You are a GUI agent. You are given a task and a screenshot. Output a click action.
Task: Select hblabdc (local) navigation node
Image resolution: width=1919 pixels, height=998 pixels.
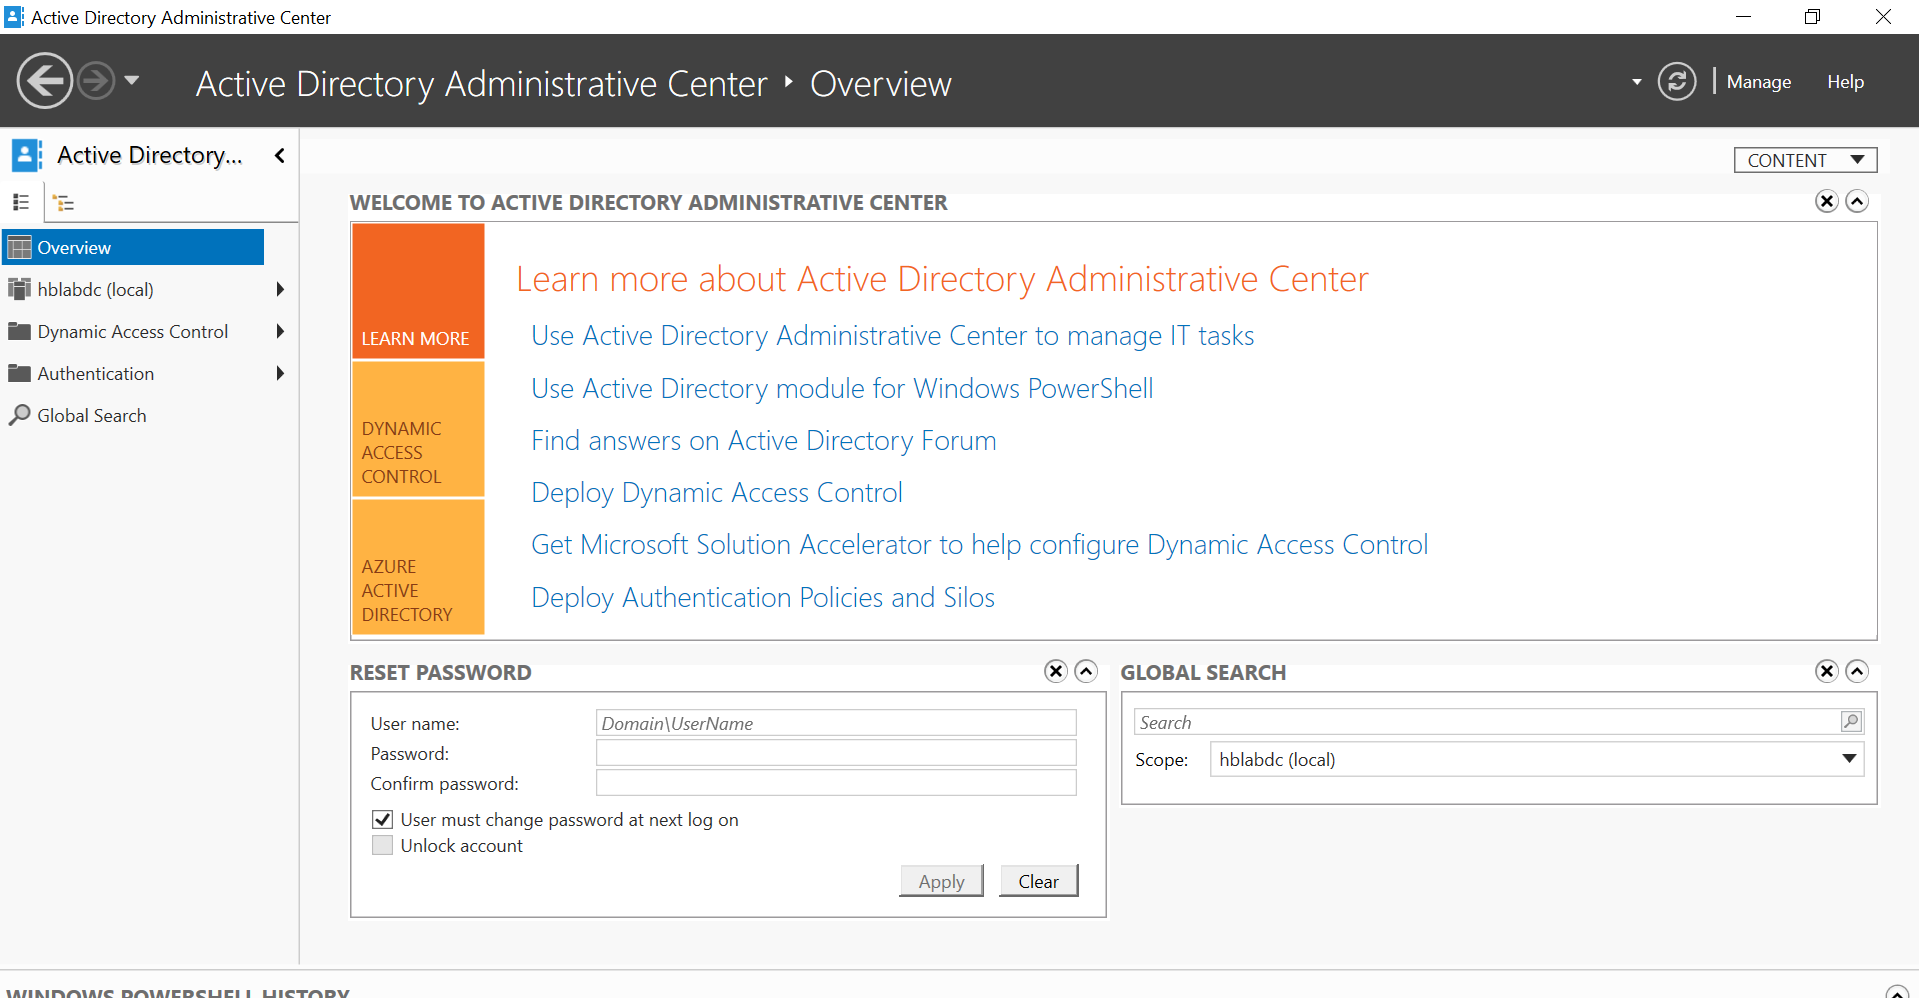(x=96, y=289)
